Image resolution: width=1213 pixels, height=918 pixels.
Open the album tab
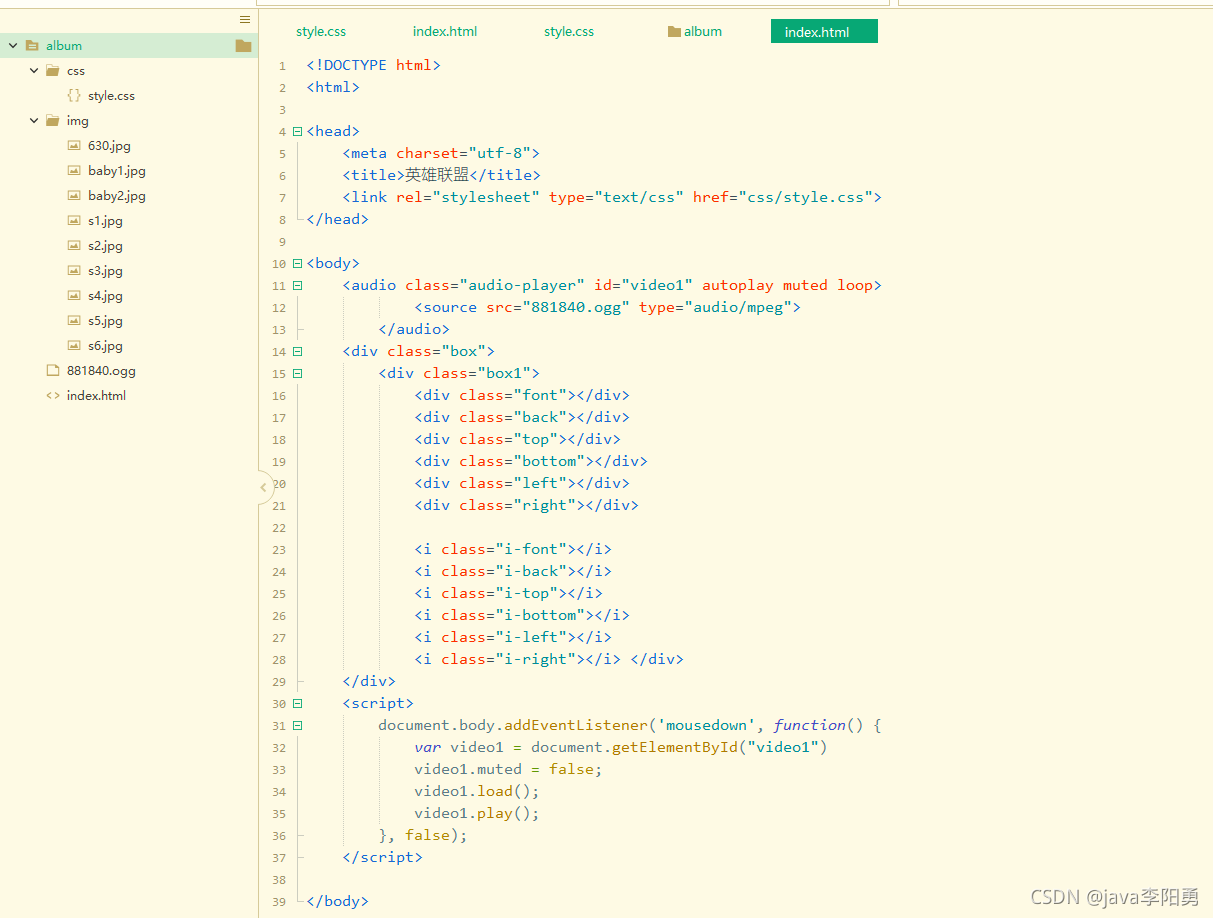(695, 31)
